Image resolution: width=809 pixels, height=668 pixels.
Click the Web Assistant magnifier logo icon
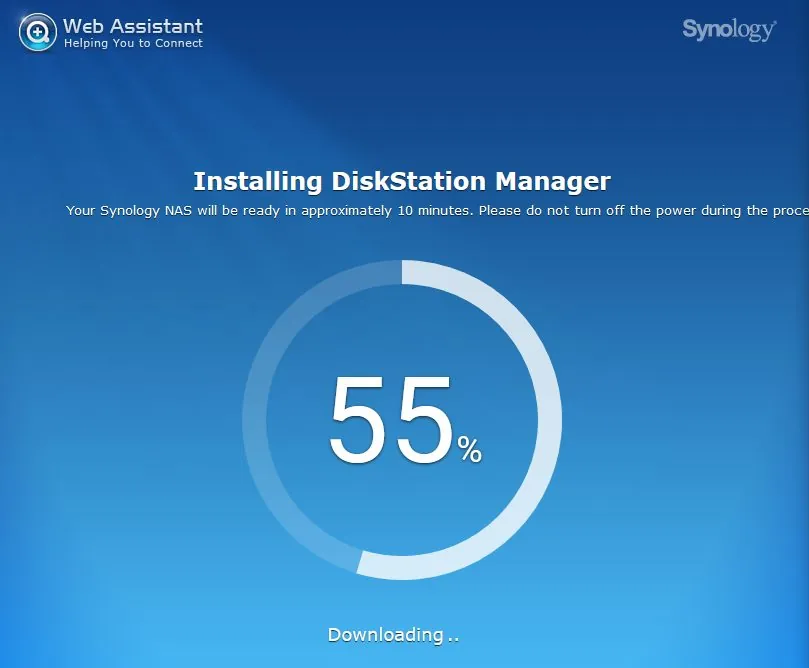point(38,32)
